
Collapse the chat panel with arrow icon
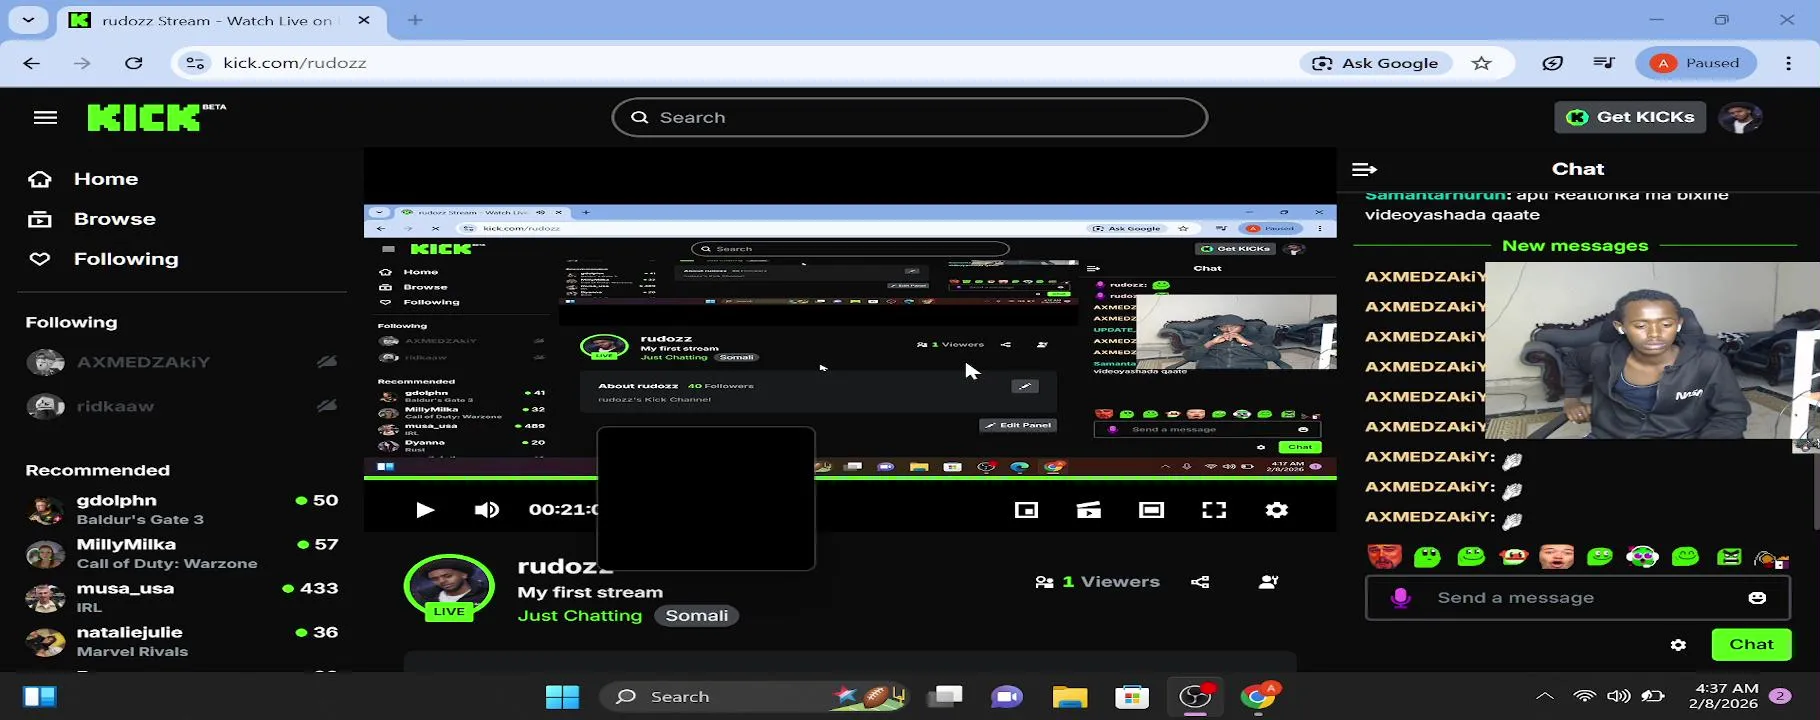[x=1364, y=170]
